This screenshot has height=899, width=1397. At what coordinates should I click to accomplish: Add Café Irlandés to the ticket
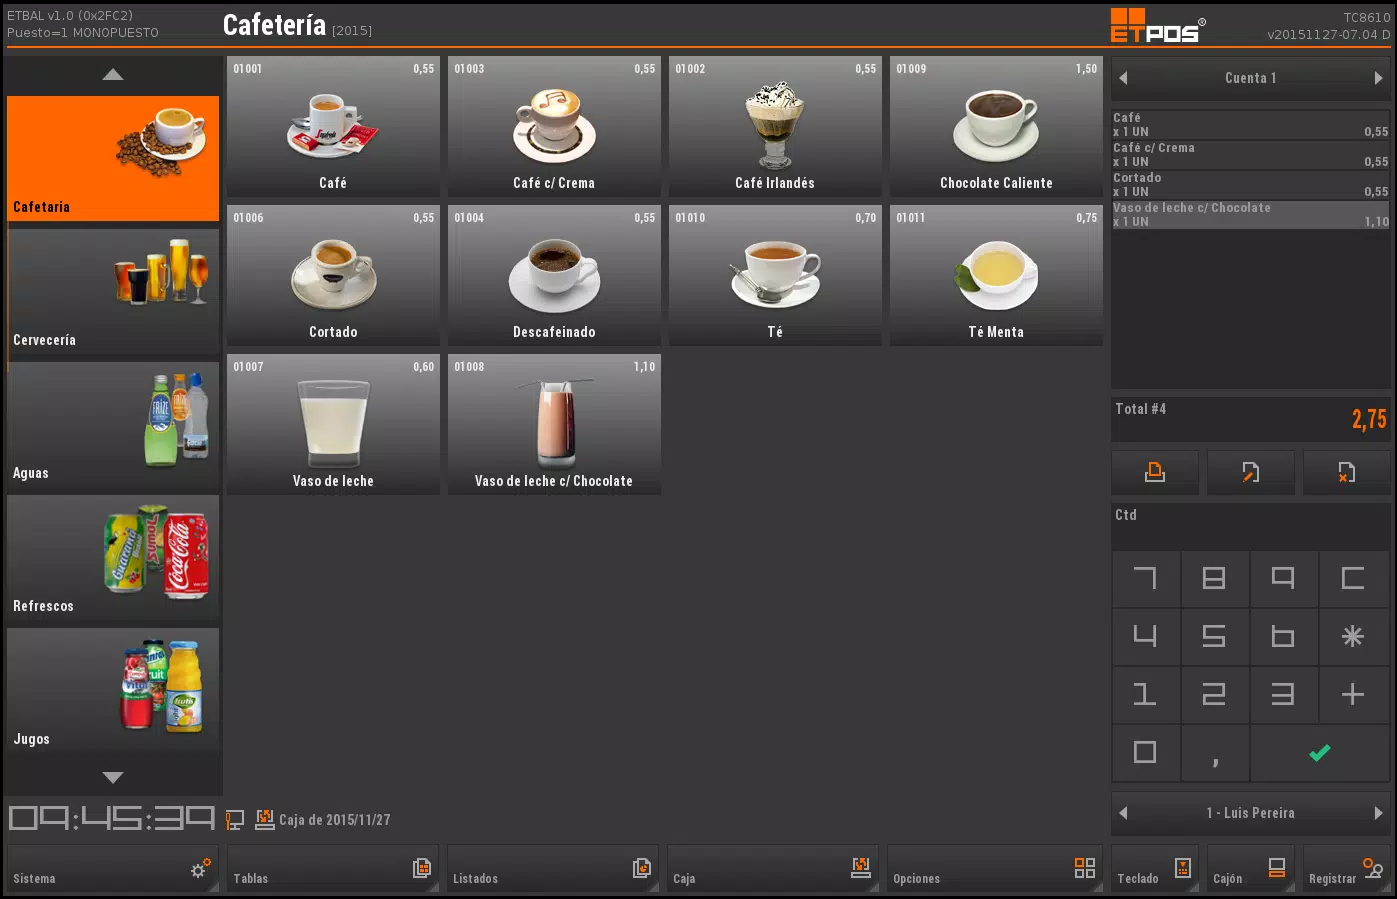pyautogui.click(x=775, y=126)
